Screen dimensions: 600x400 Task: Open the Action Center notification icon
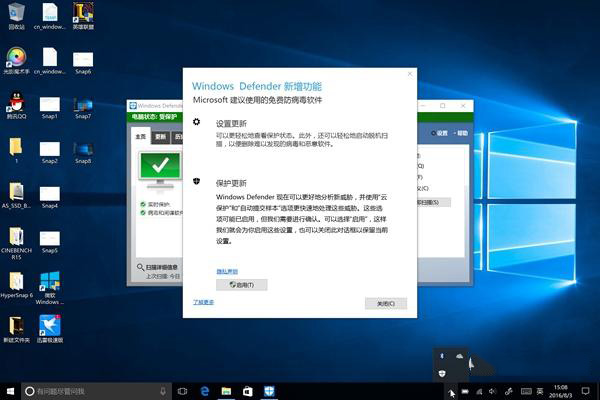(585, 391)
